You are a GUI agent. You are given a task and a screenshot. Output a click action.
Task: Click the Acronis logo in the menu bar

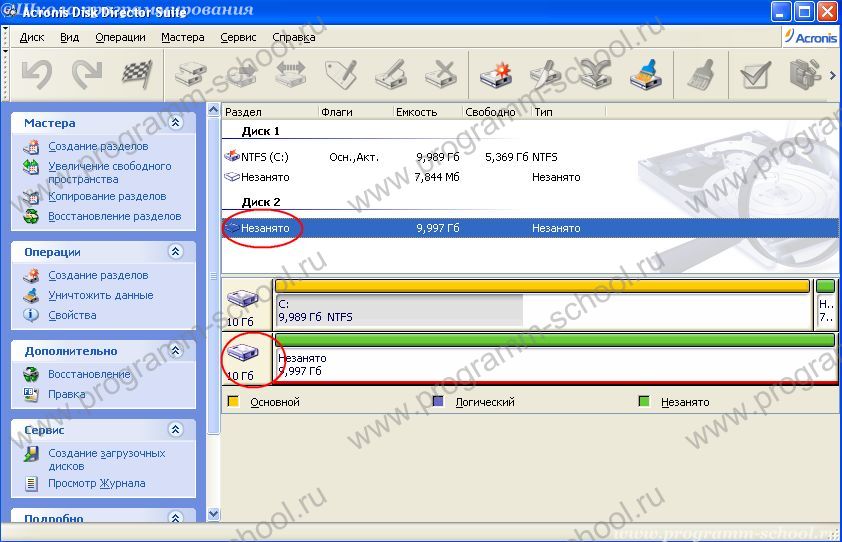pos(810,37)
